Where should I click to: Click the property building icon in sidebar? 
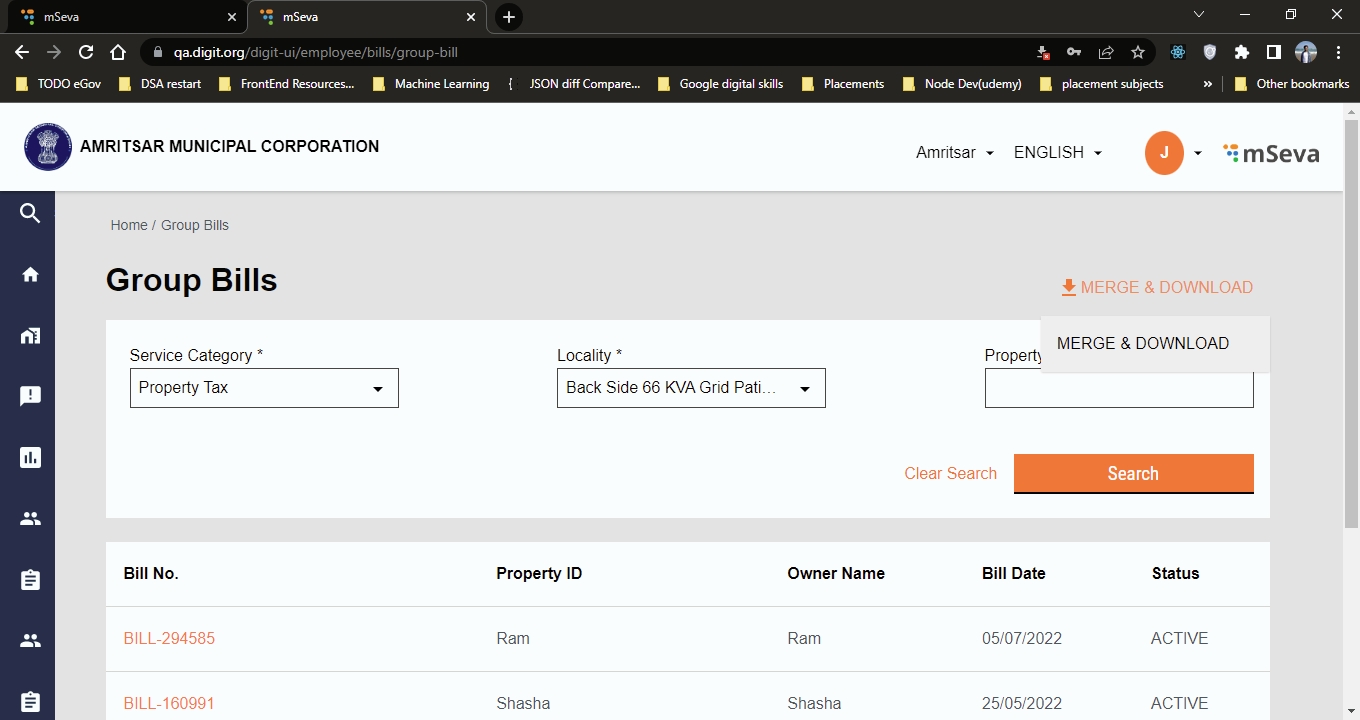click(30, 336)
